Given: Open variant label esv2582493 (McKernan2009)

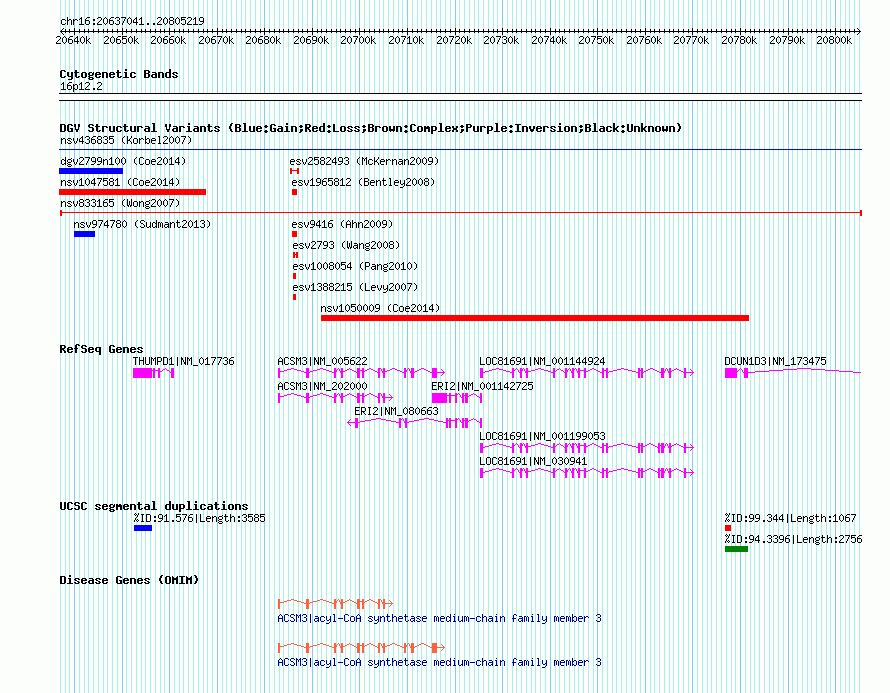Looking at the screenshot, I should (364, 161).
